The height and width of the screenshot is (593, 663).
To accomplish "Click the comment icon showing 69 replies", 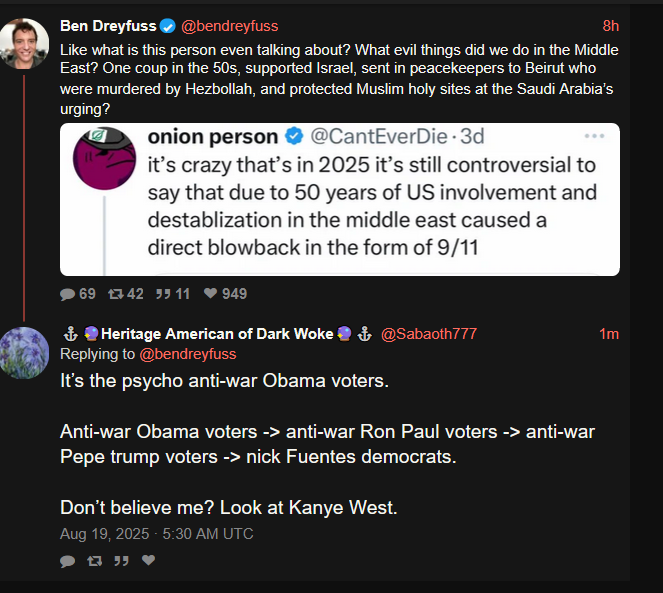I will click(x=67, y=294).
